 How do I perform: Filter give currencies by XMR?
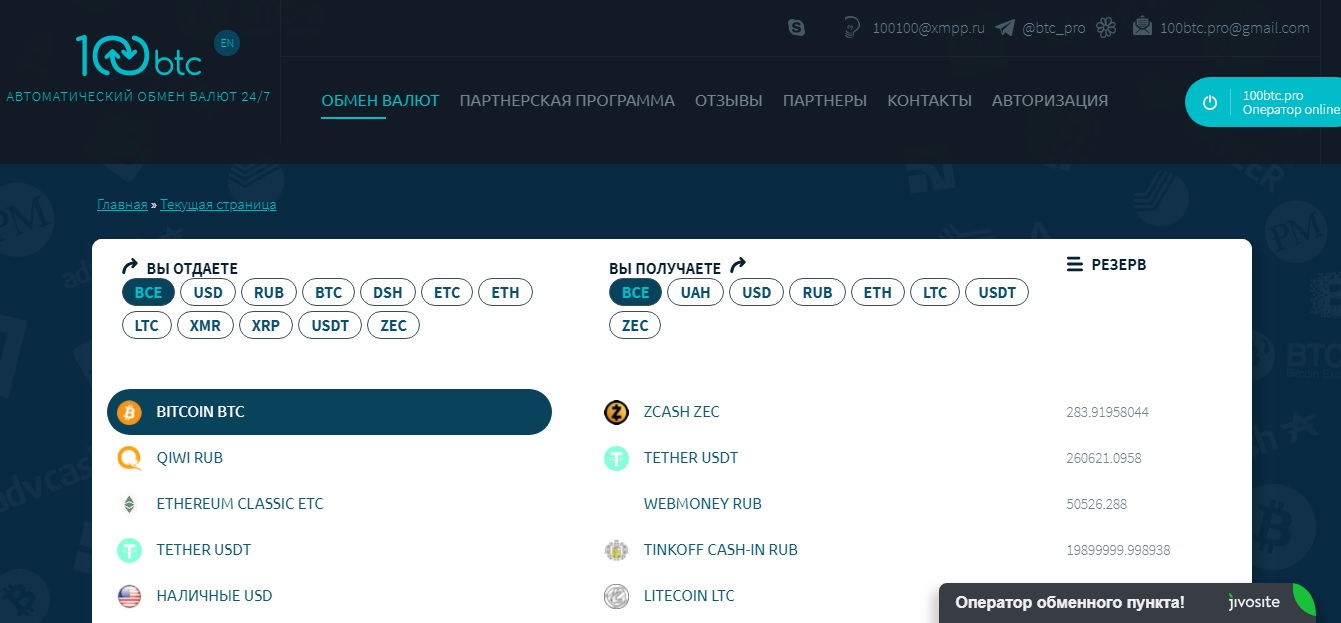(205, 326)
